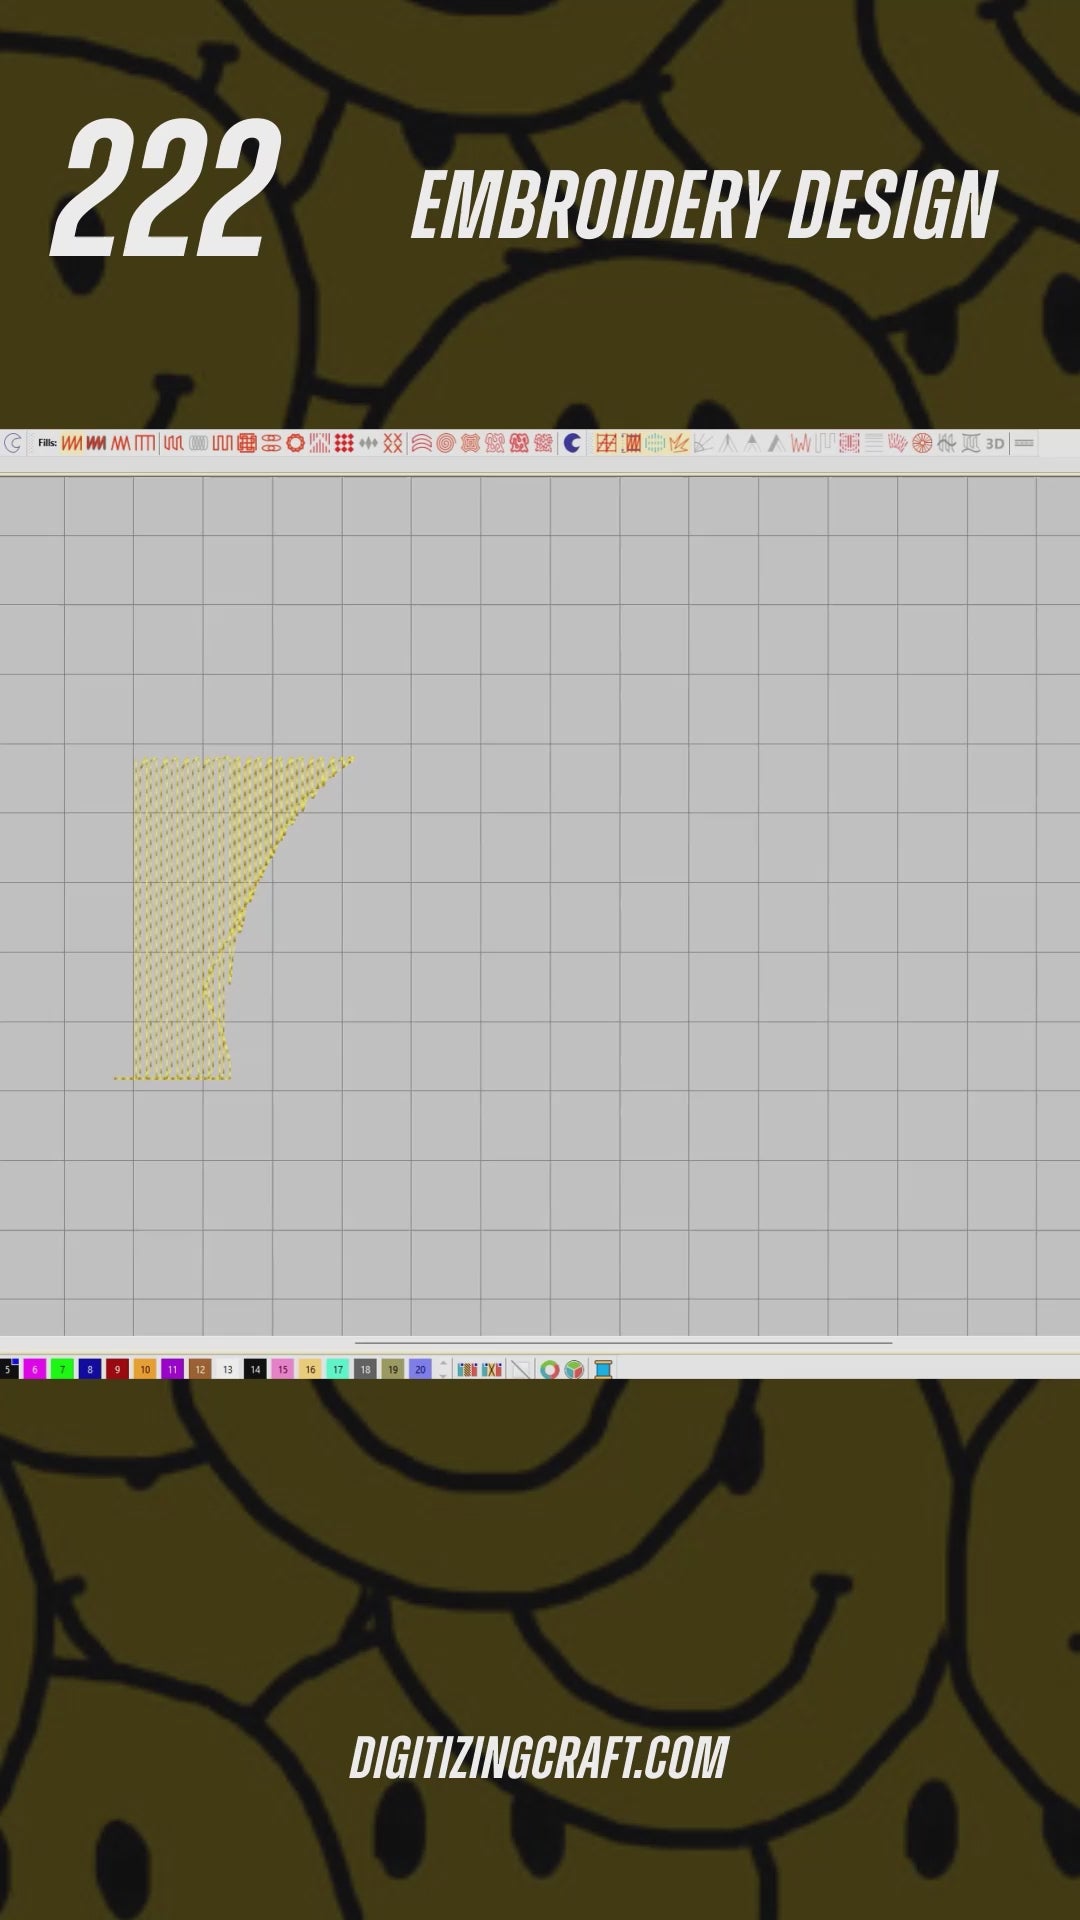Click the pie-chart color icon
The height and width of the screenshot is (1920, 1080).
pos(574,1369)
